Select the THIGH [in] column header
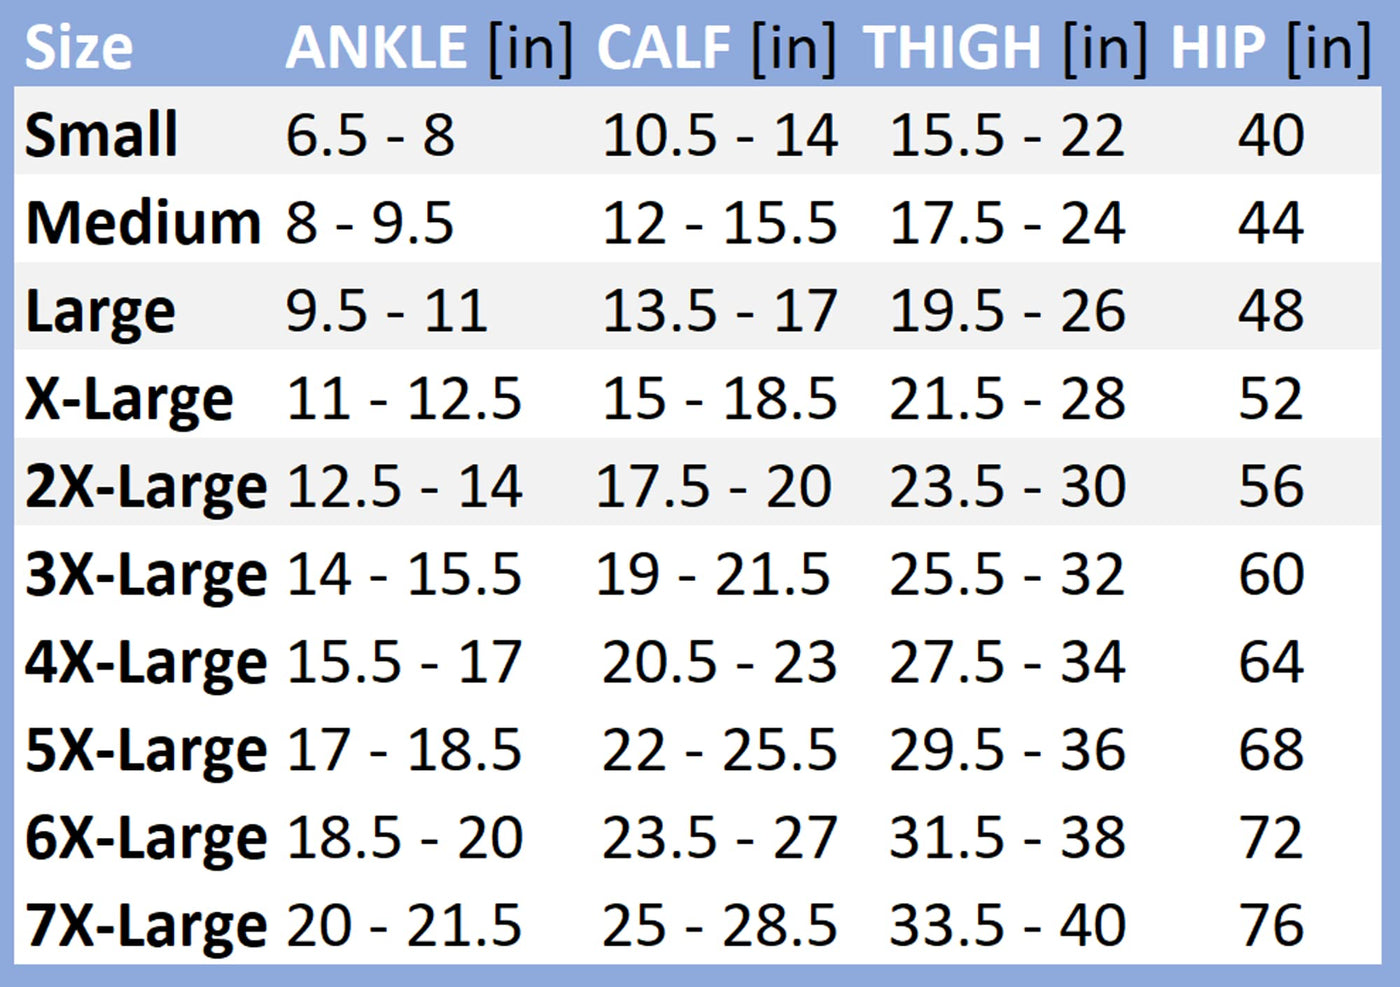Screen dimensions: 1400x987 pos(1006,48)
